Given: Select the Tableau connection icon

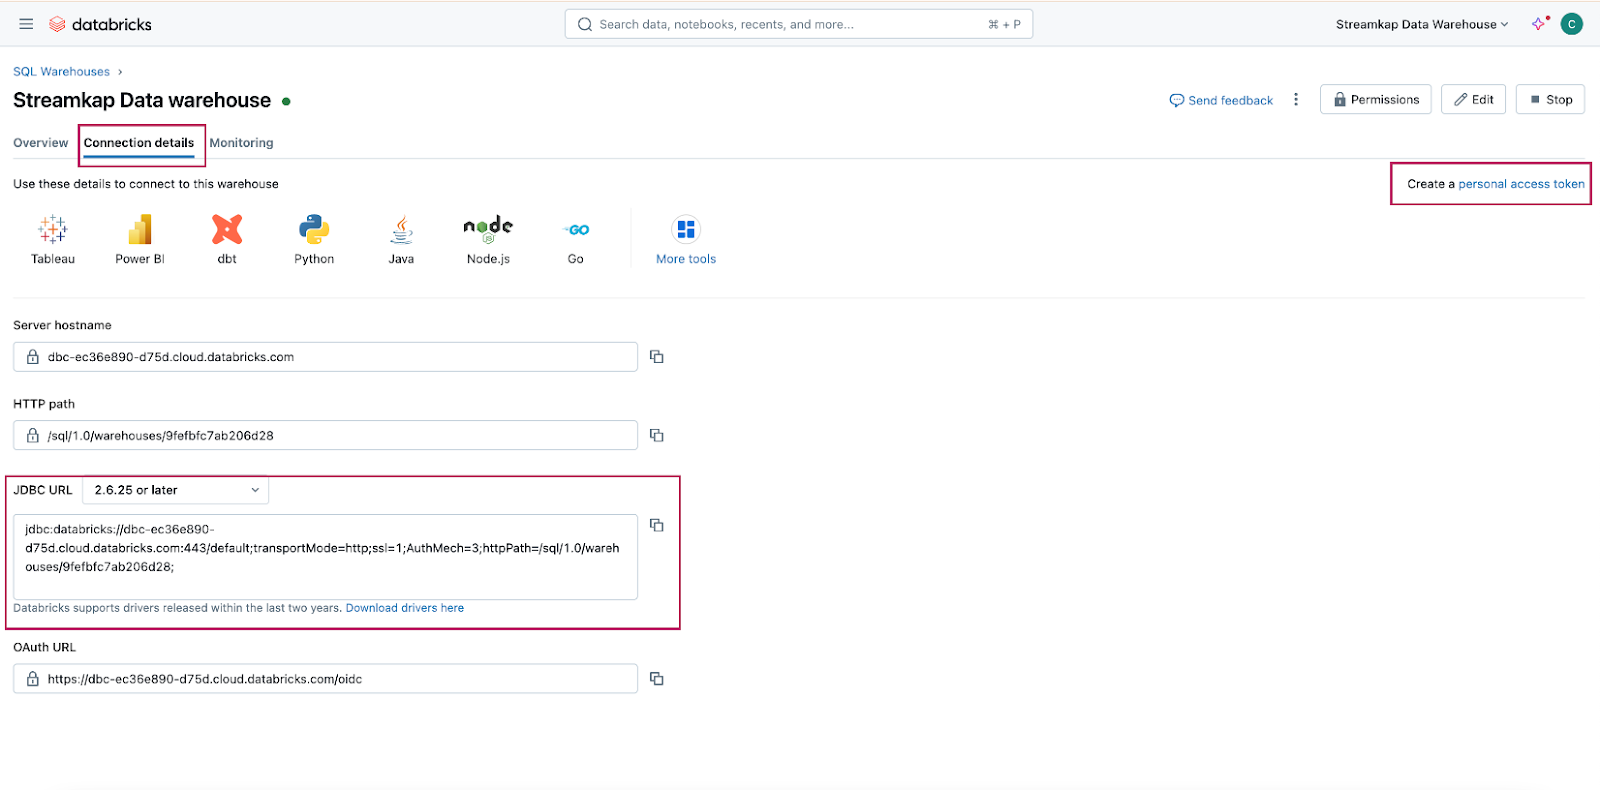Looking at the screenshot, I should [x=53, y=230].
